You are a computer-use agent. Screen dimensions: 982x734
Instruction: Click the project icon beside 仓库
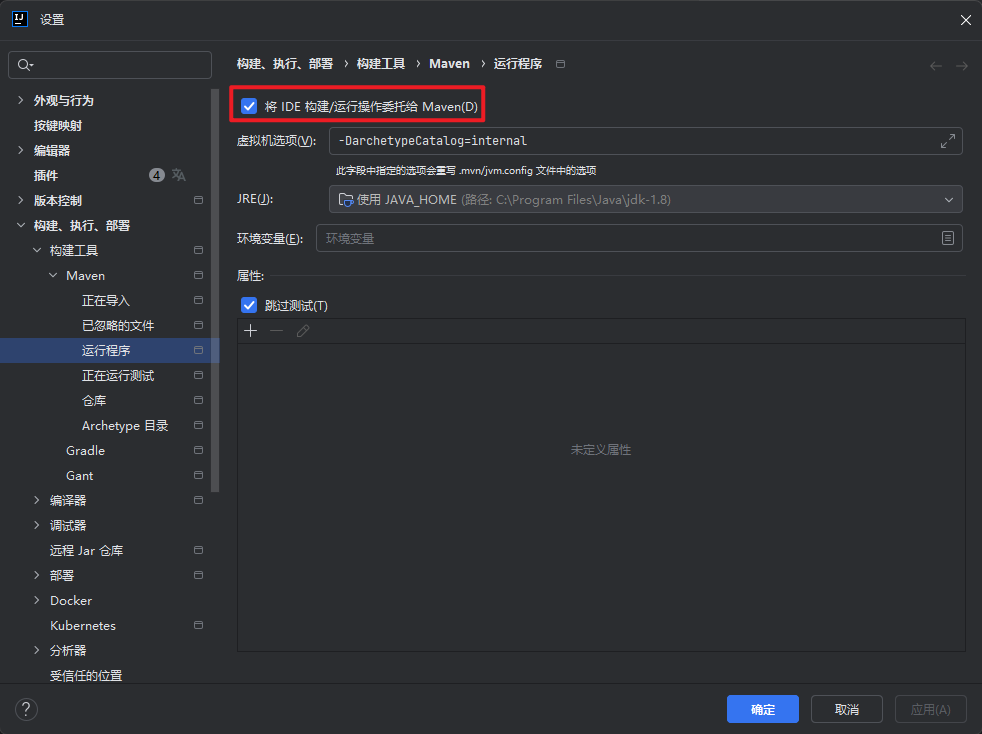pos(199,400)
